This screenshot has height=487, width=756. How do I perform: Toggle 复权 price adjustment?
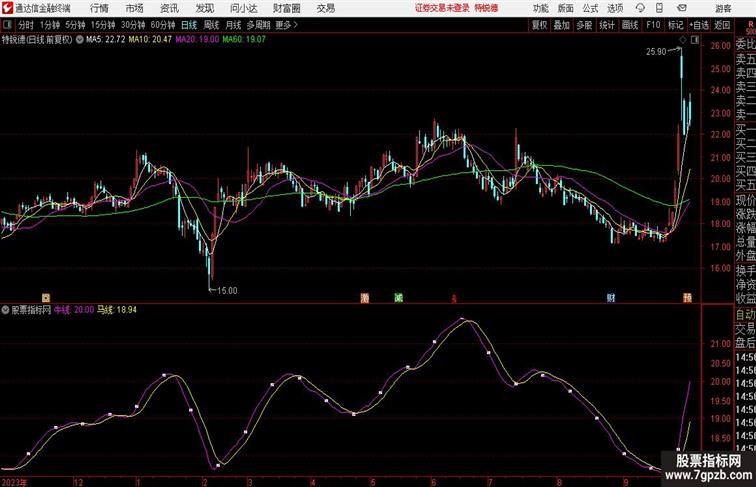pyautogui.click(x=540, y=25)
